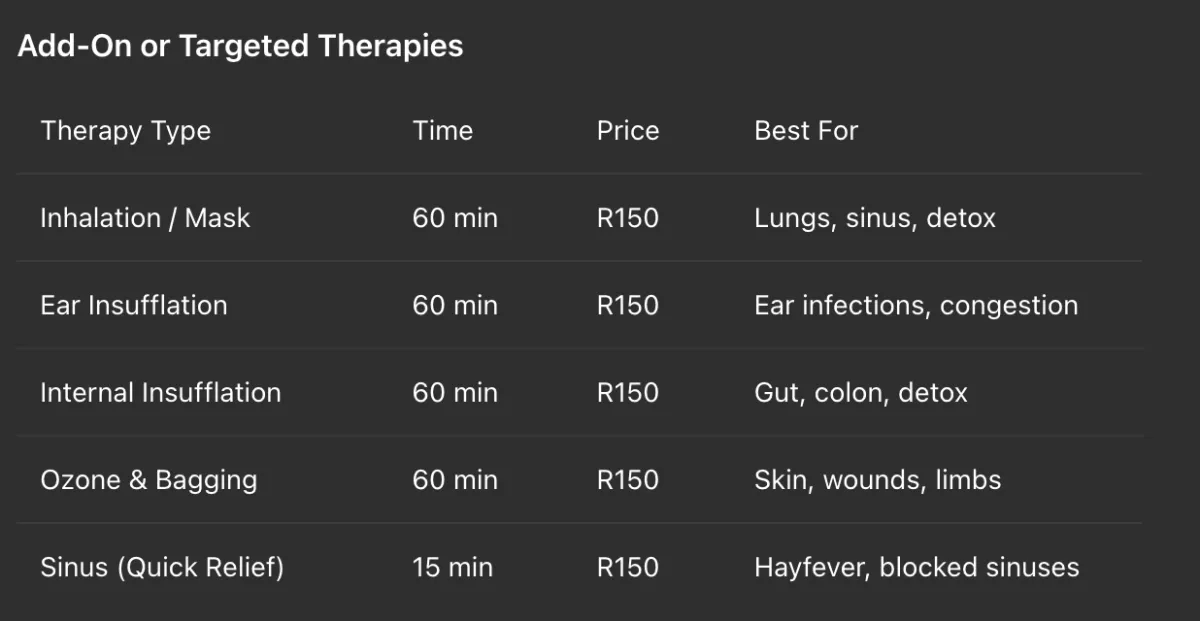
Task: Click the 'Gut, colon, detox' cell
Action: pos(861,393)
